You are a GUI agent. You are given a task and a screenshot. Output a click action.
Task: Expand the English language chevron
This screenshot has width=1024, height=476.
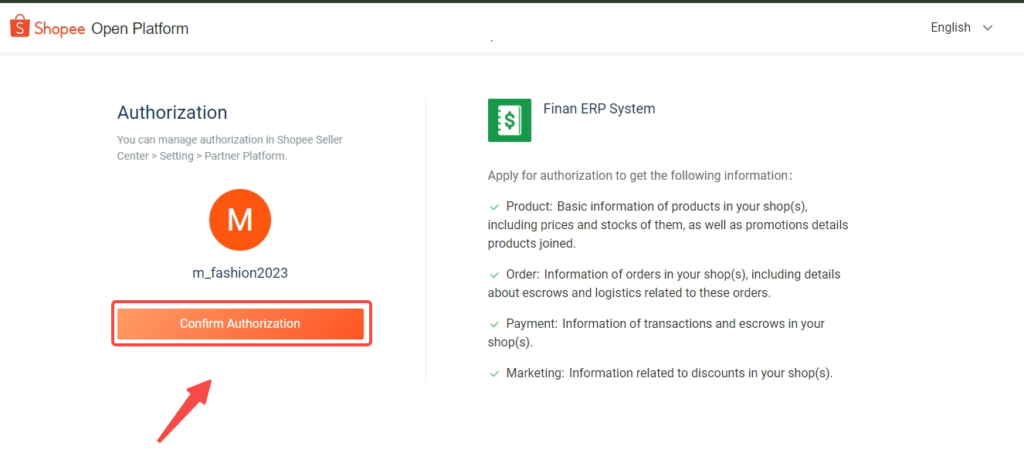coord(987,28)
